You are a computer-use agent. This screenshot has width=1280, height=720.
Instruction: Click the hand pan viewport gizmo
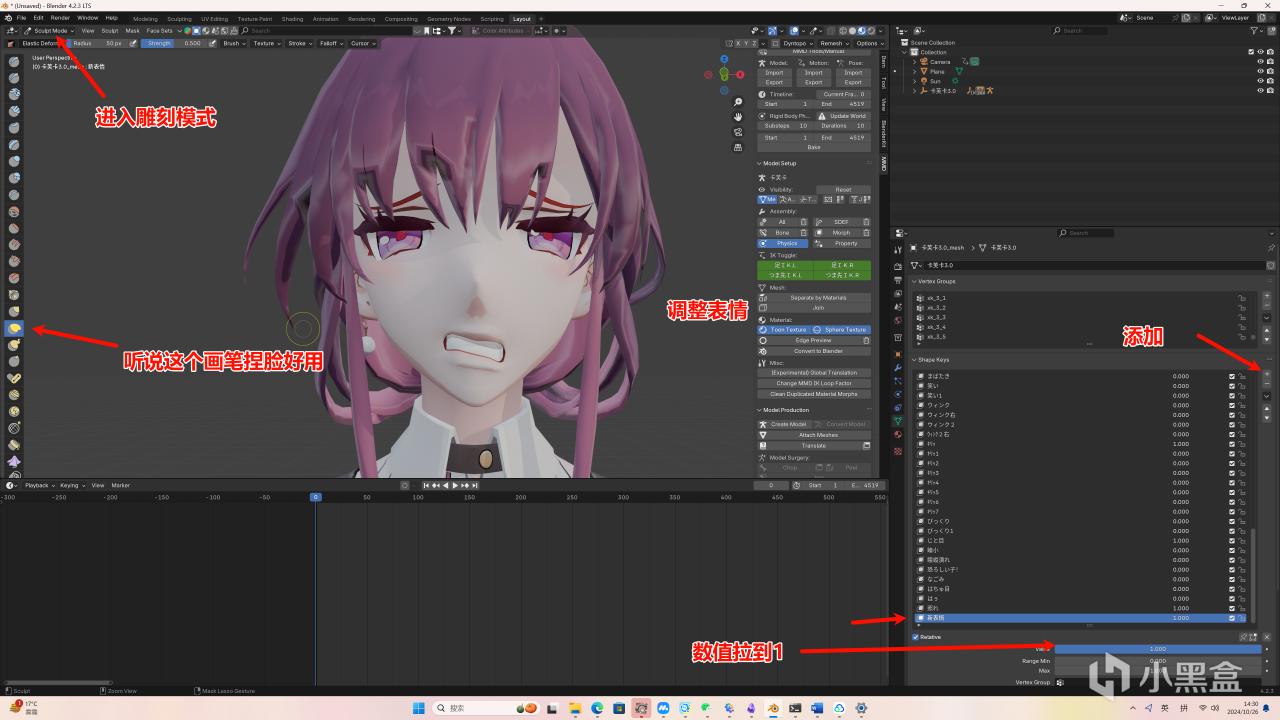click(x=737, y=117)
